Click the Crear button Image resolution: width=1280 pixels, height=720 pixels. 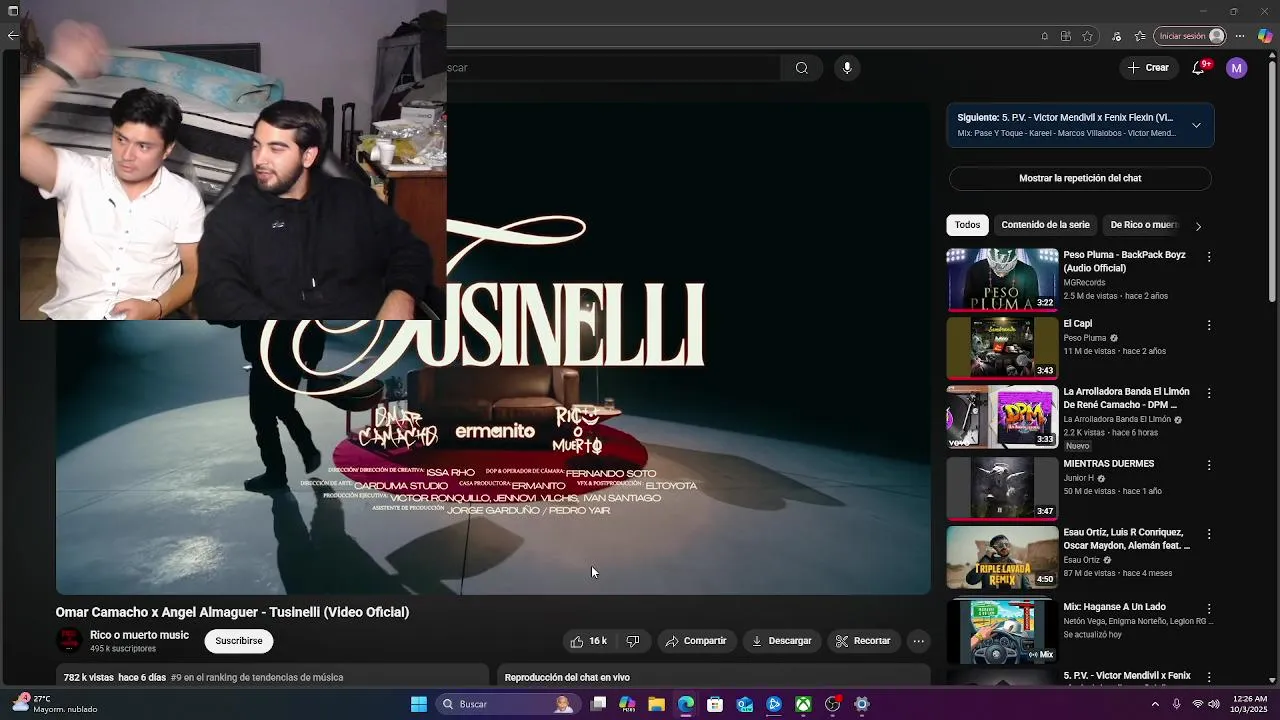pos(1148,68)
